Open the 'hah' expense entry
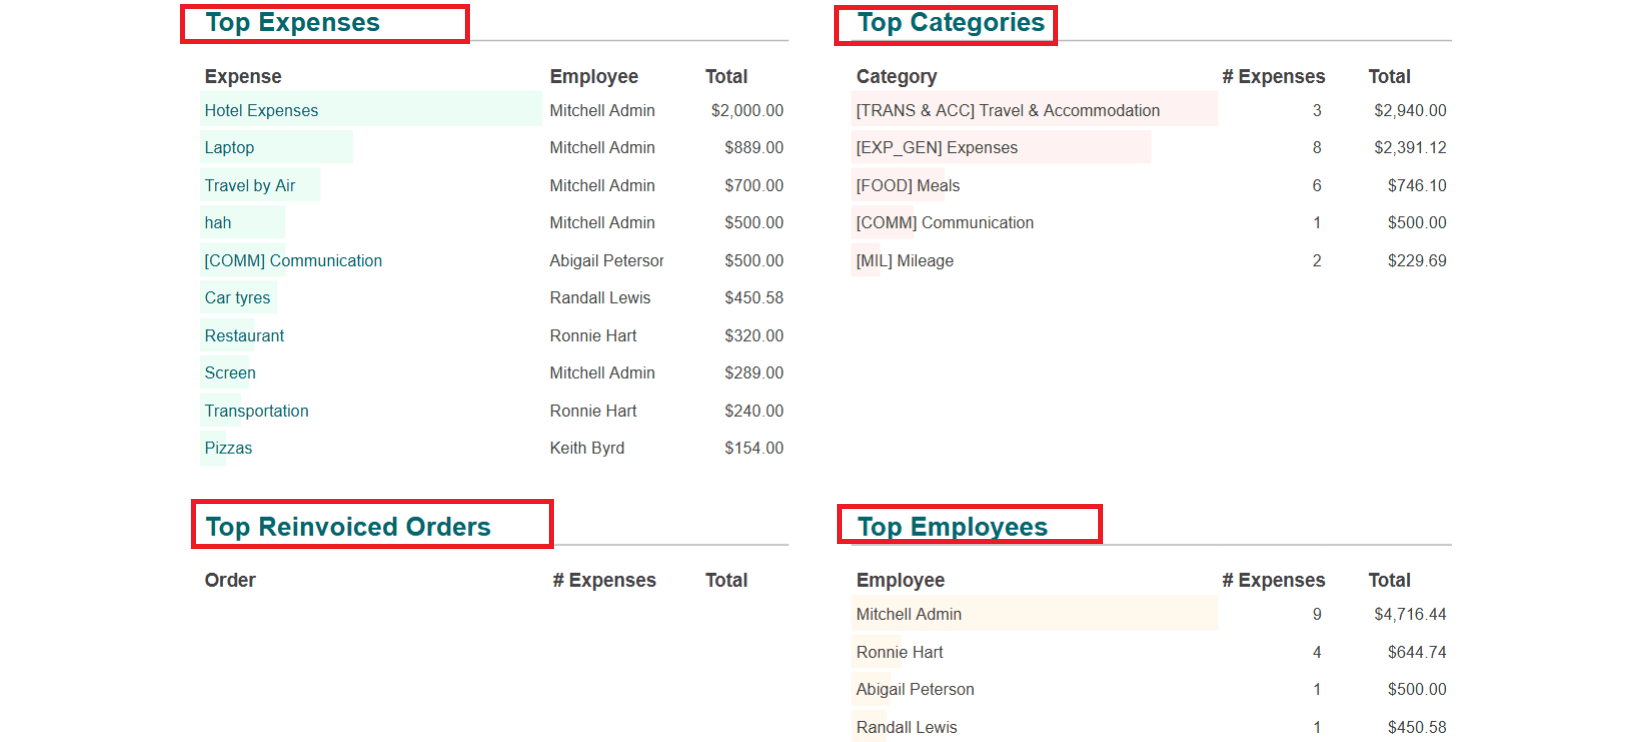The height and width of the screenshot is (742, 1635). [218, 222]
